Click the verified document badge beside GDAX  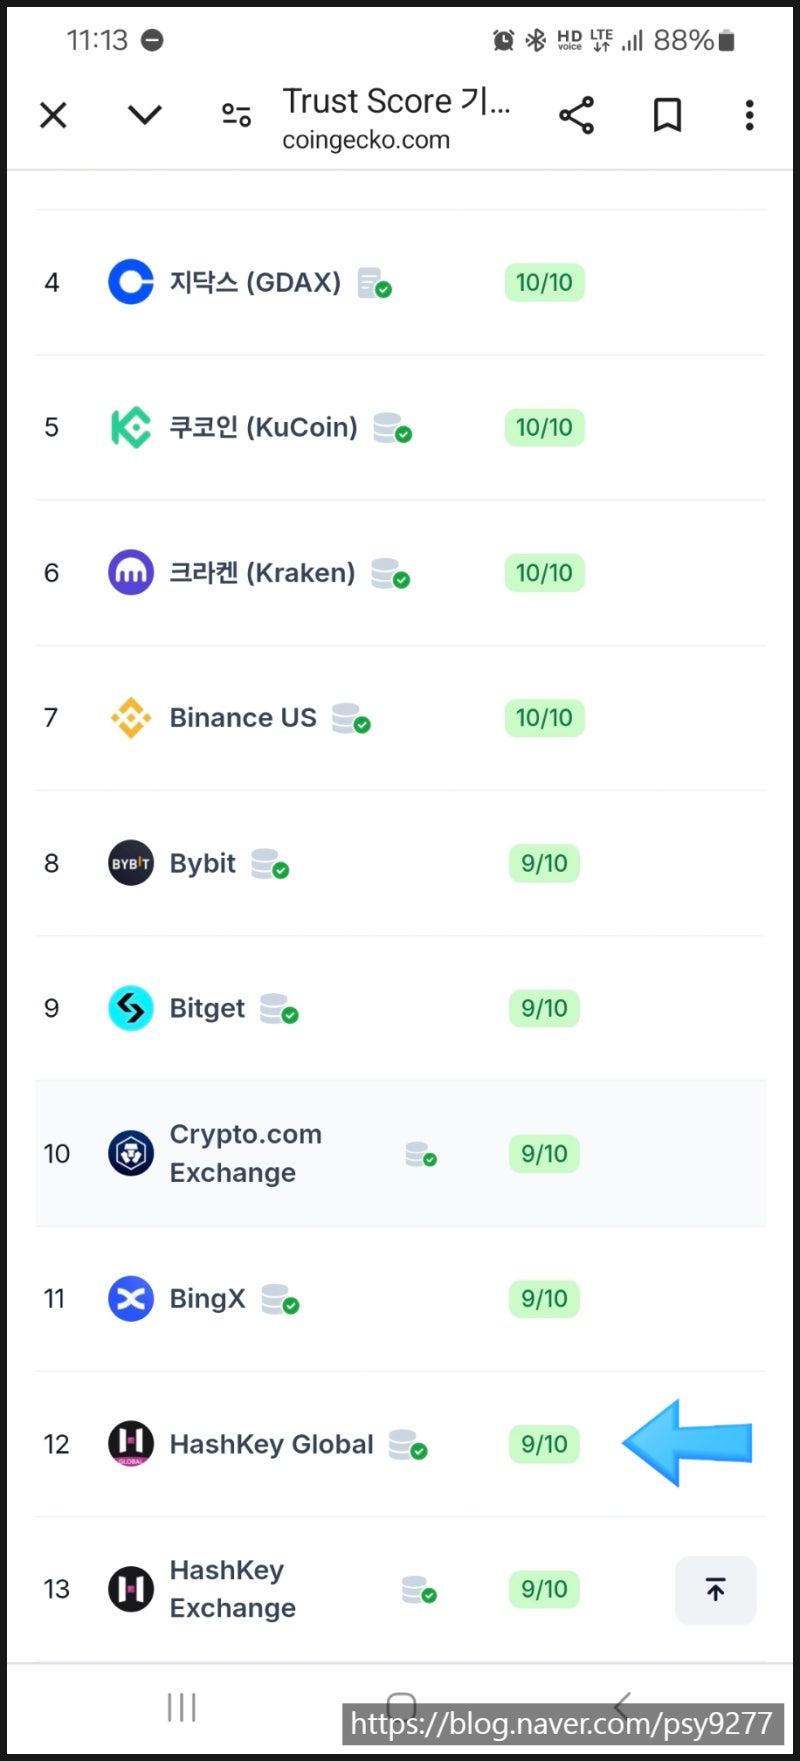[374, 284]
